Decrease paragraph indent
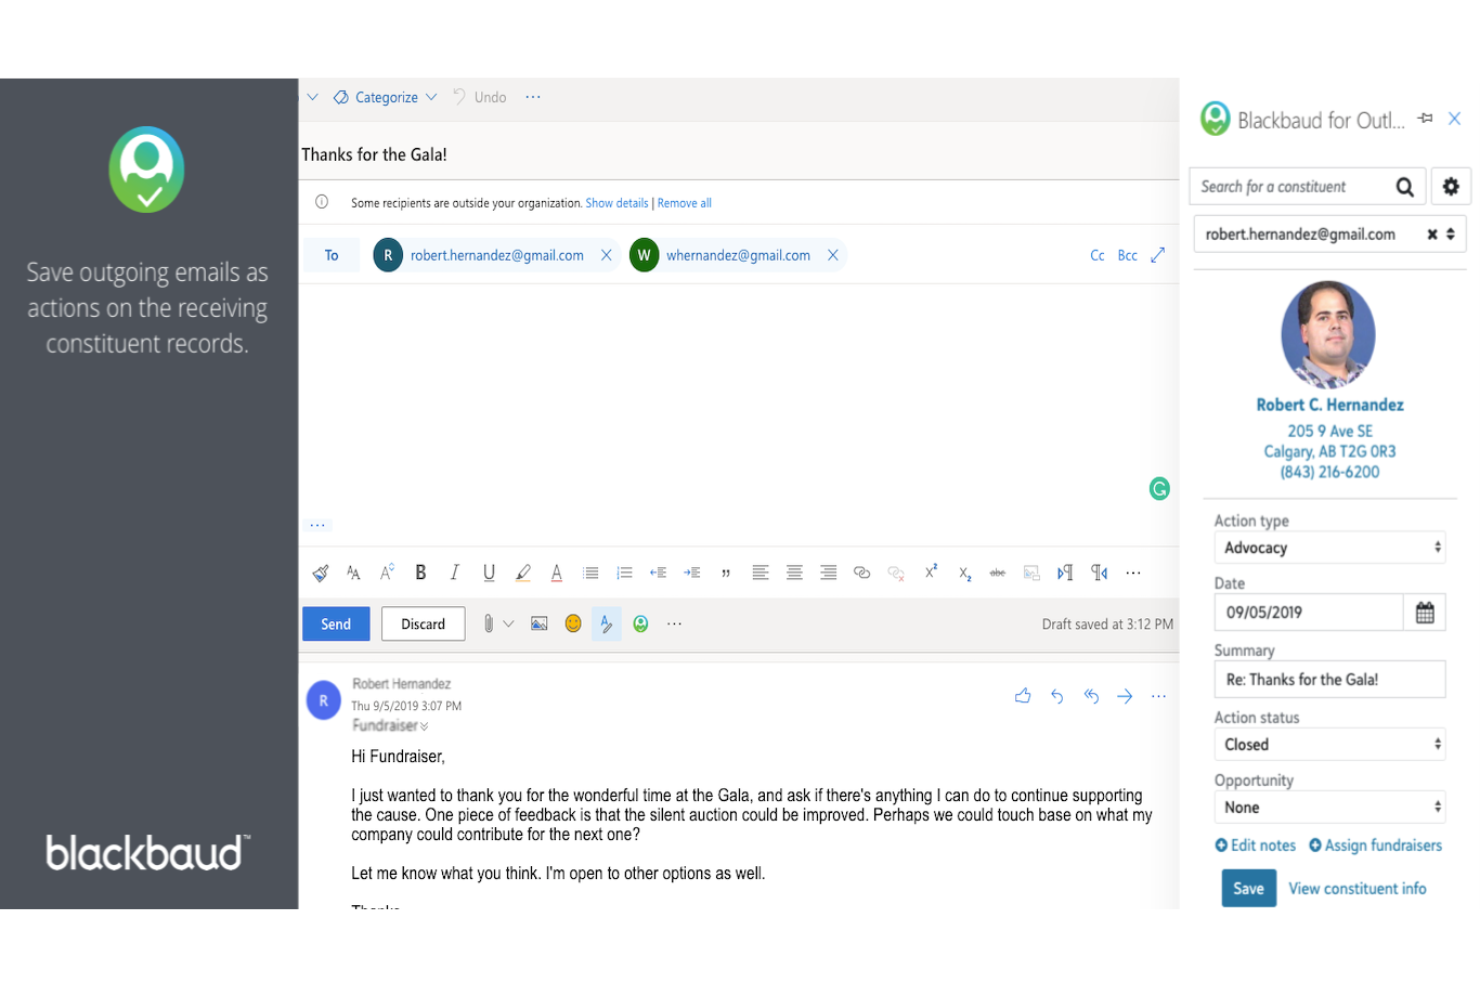The image size is (1480, 987). (658, 573)
